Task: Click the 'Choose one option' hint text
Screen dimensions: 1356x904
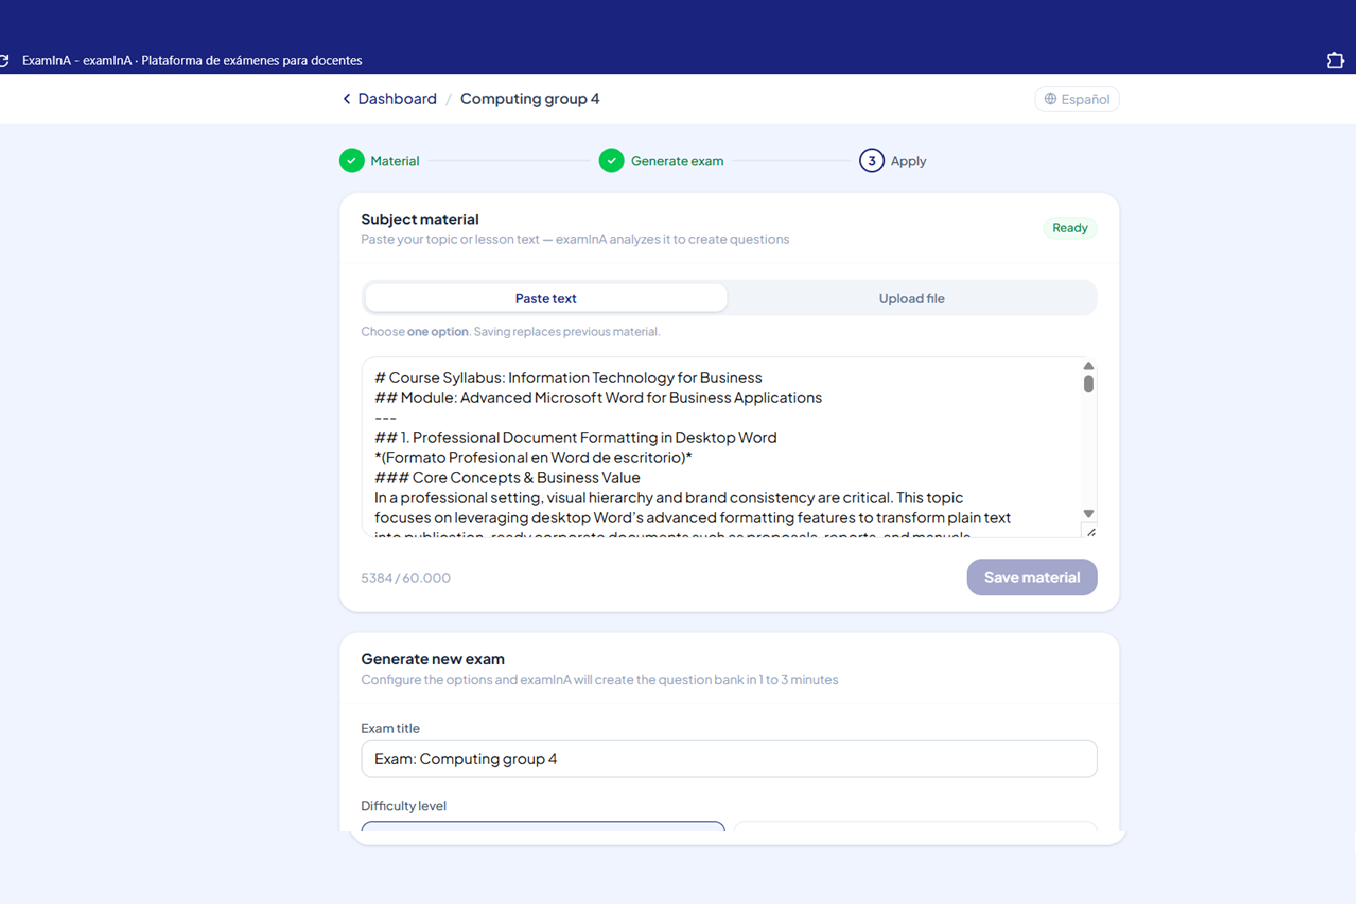Action: tap(511, 332)
